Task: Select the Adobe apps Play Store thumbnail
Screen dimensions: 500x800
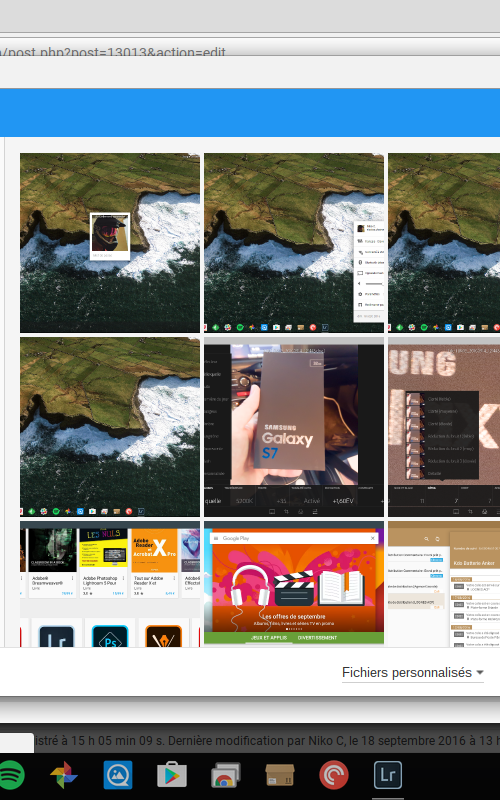Action: pos(110,584)
